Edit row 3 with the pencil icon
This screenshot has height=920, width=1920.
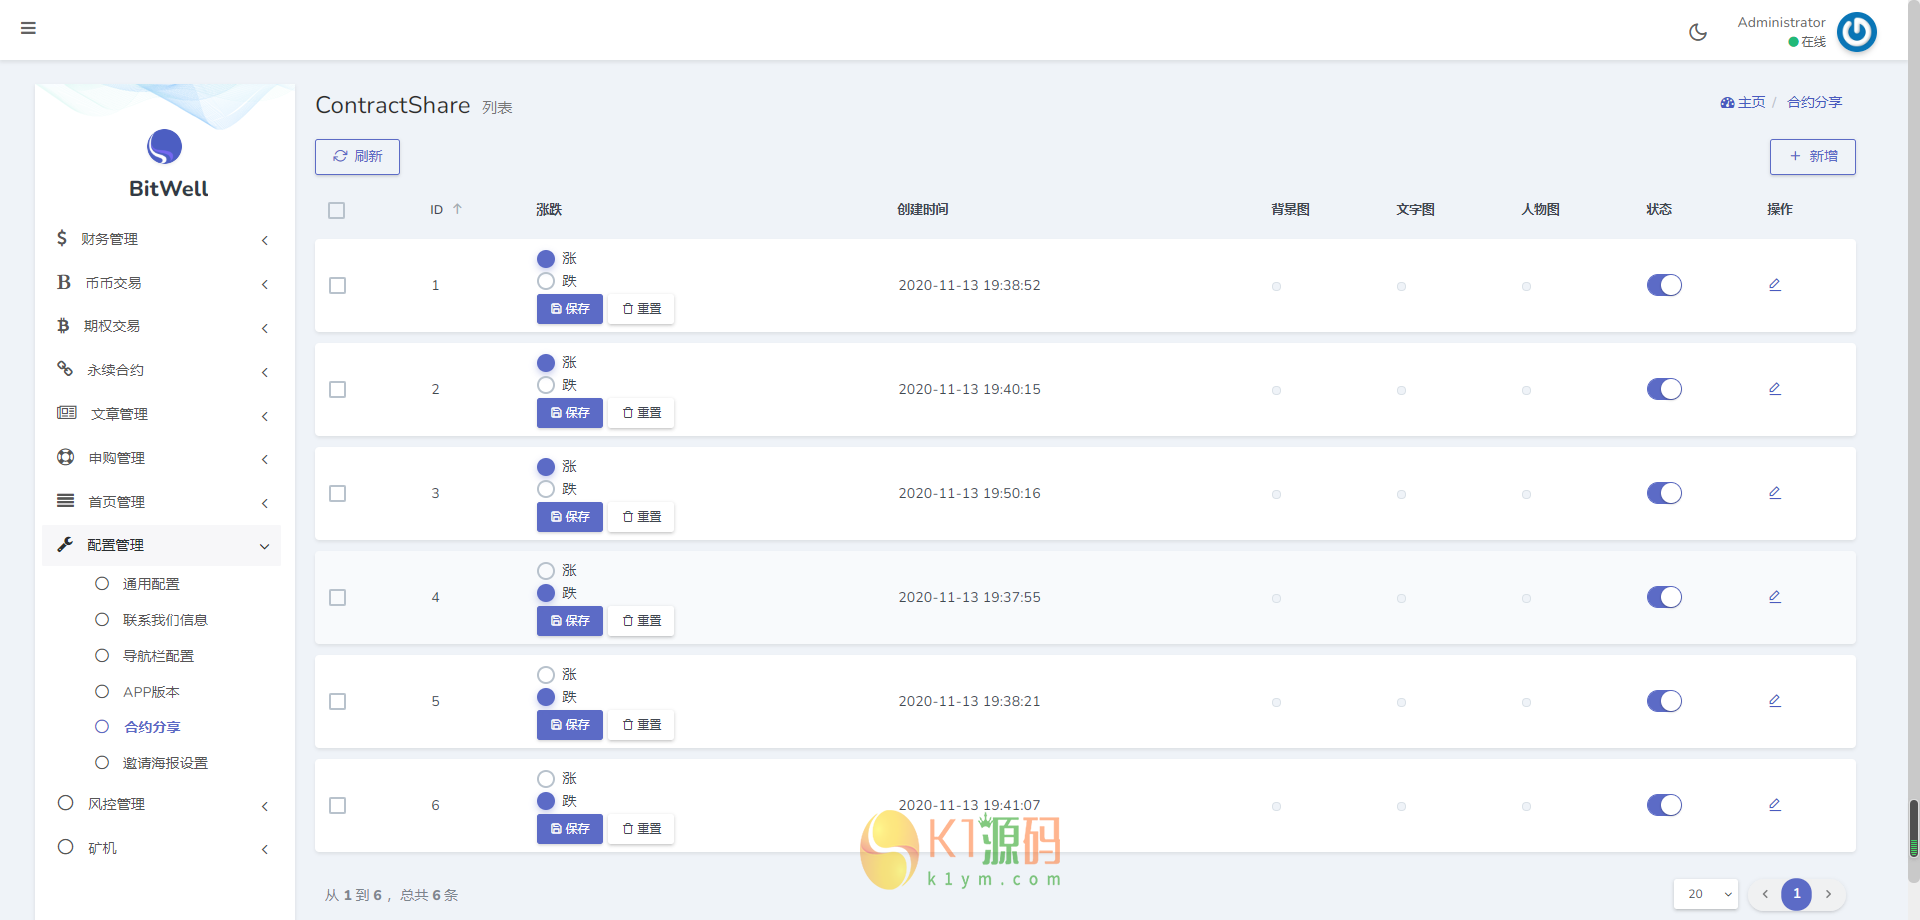(1775, 493)
